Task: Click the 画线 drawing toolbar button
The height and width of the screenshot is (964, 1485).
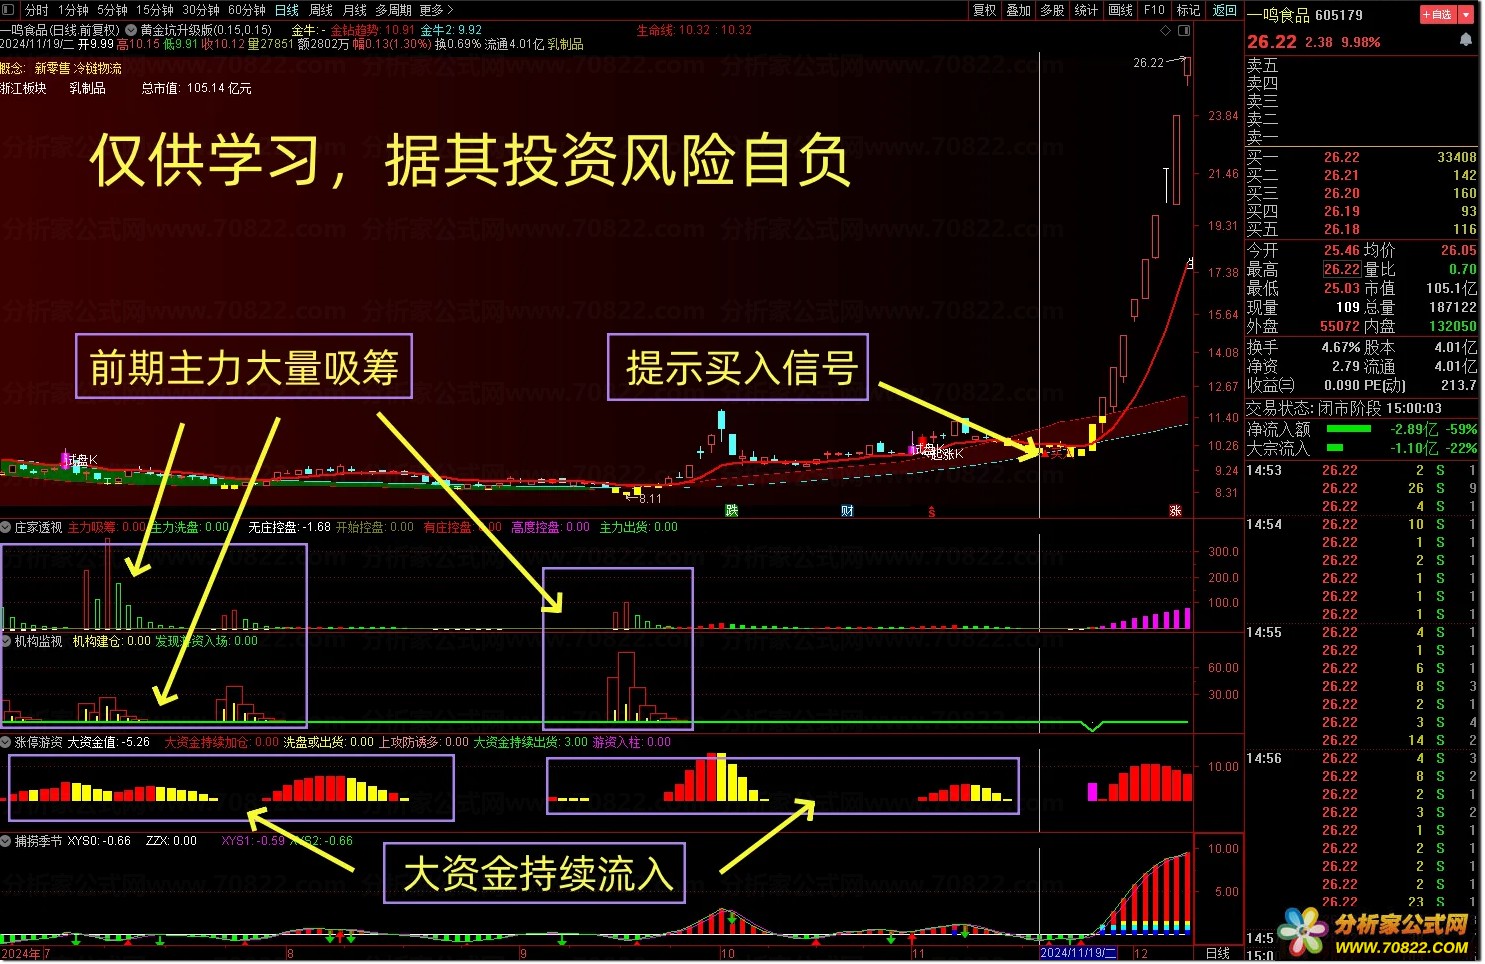Action: pyautogui.click(x=1121, y=10)
